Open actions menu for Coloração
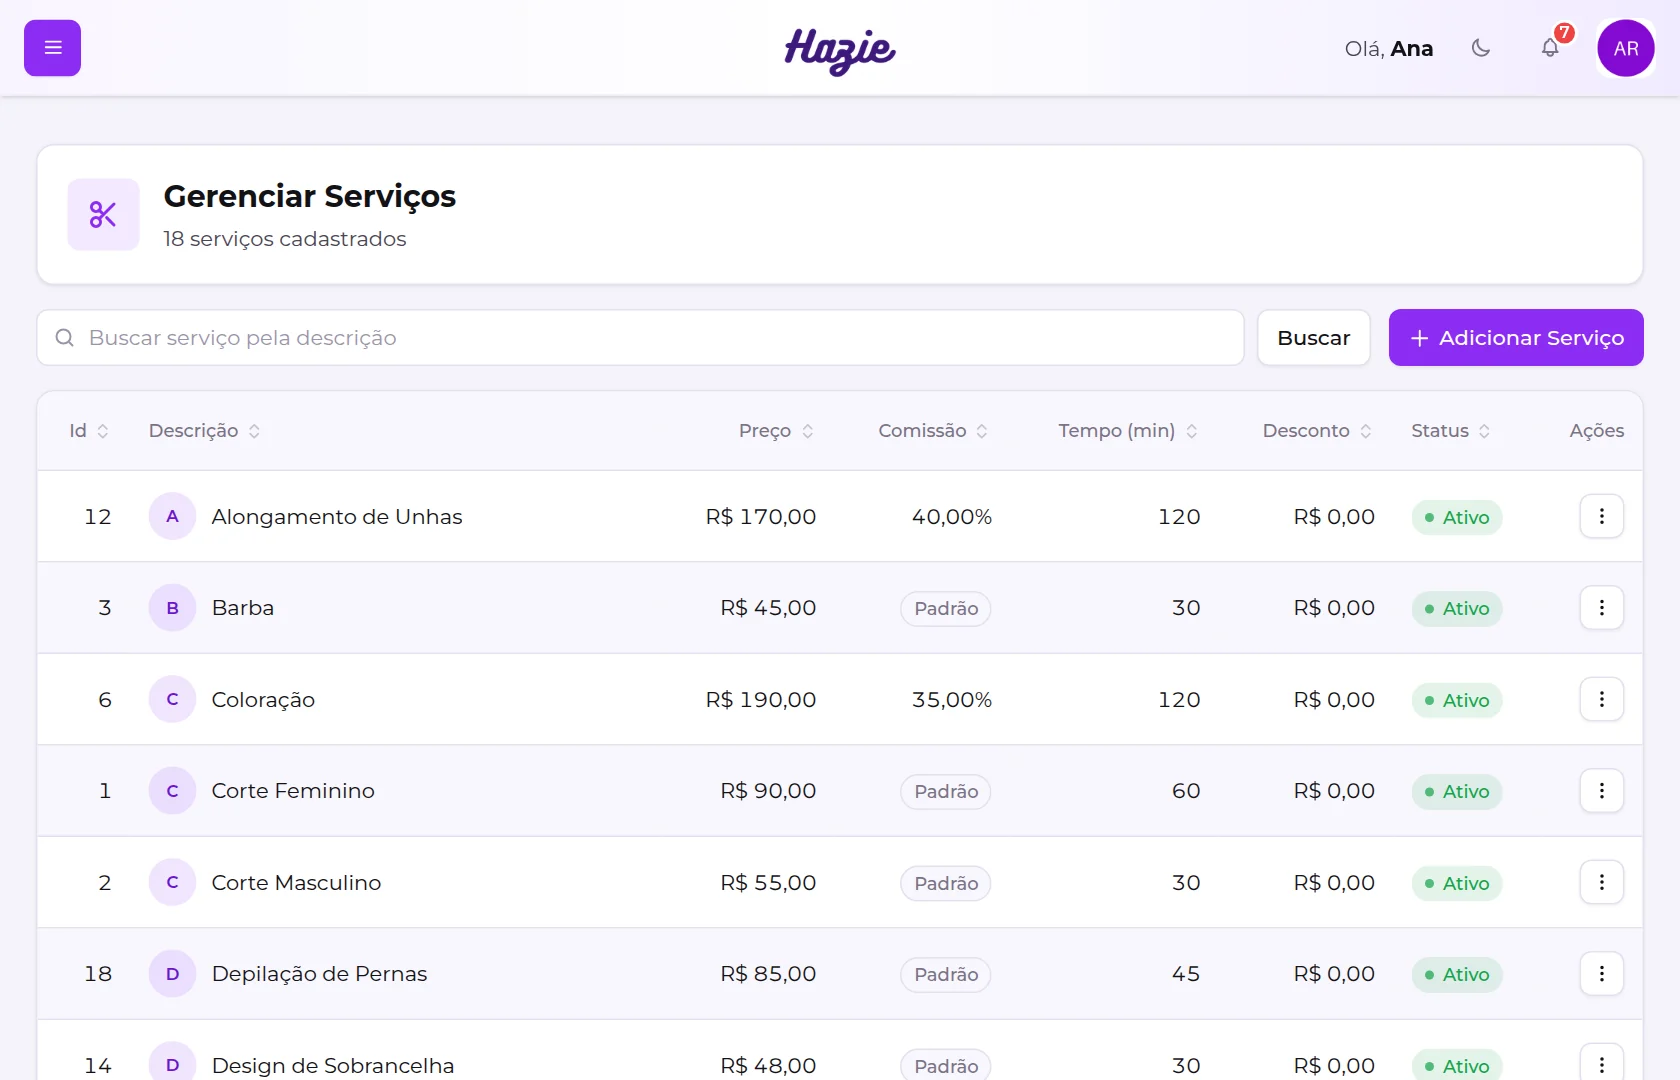The height and width of the screenshot is (1080, 1680). [x=1602, y=699]
